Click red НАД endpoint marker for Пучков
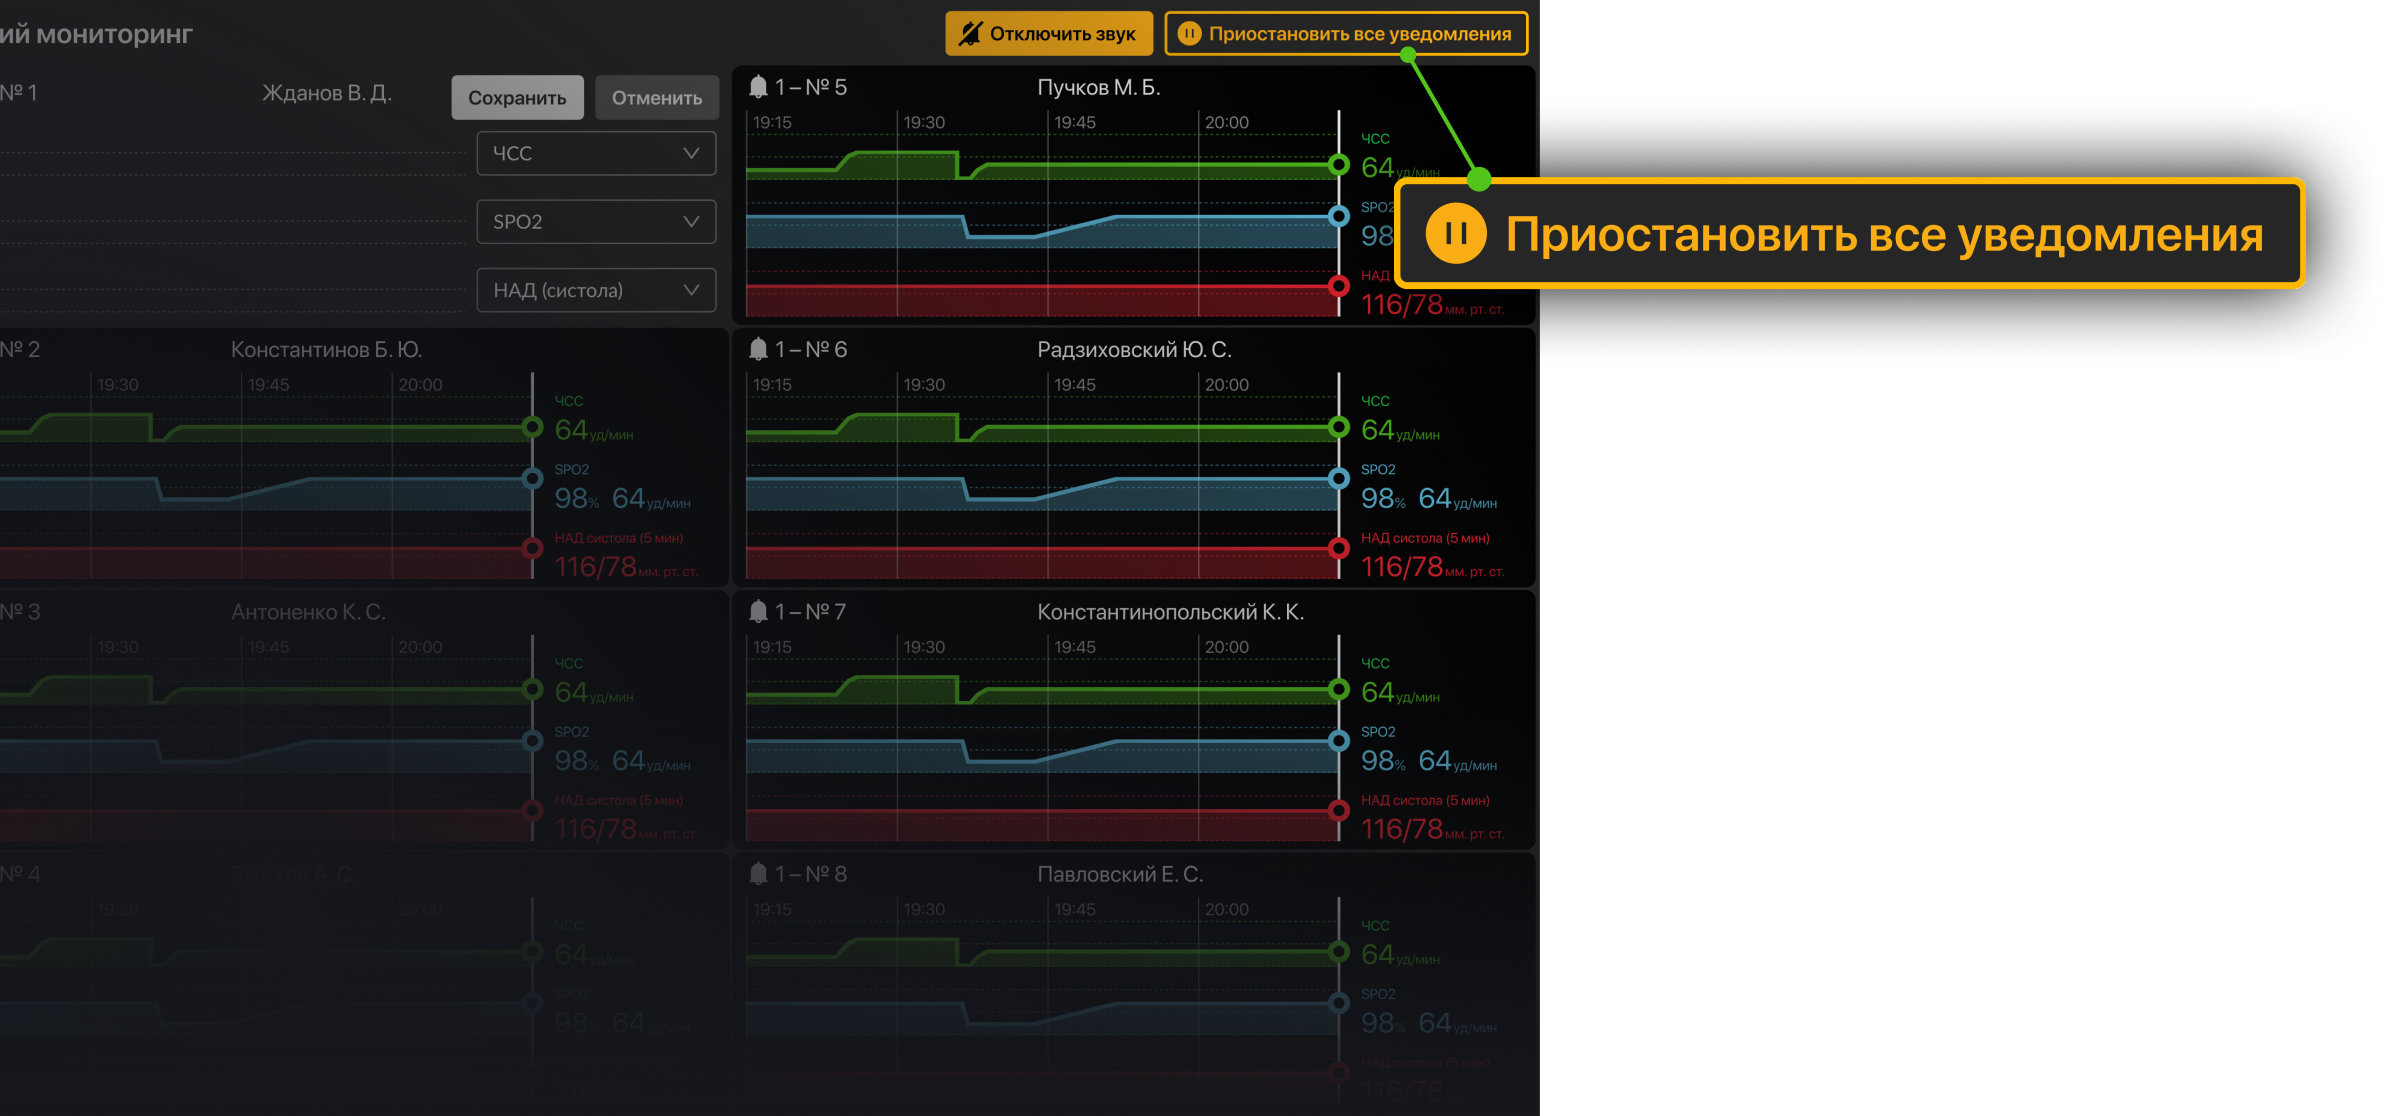The width and height of the screenshot is (2389, 1116). click(x=1338, y=286)
